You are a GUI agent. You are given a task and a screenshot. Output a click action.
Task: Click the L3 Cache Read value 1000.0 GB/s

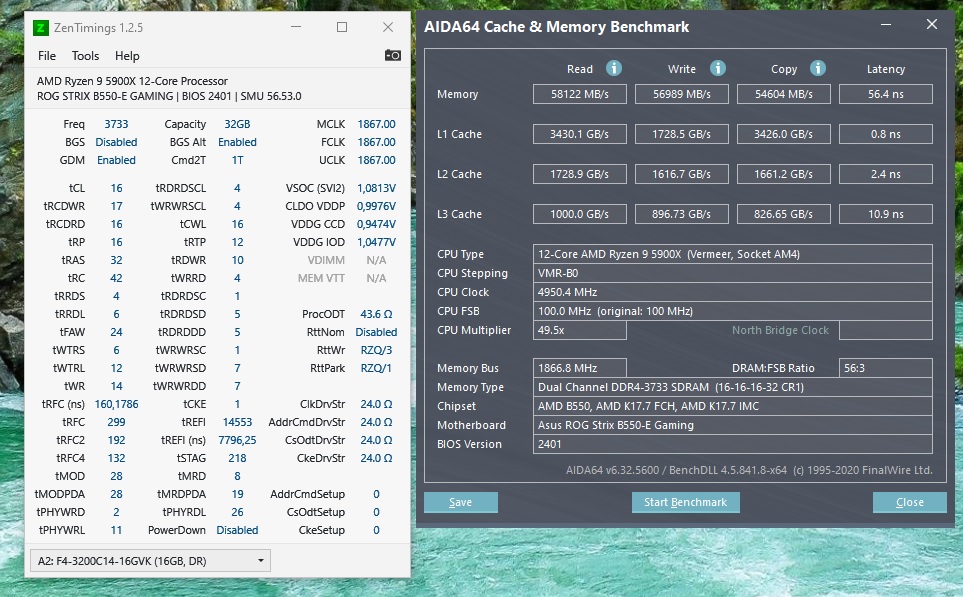(580, 214)
